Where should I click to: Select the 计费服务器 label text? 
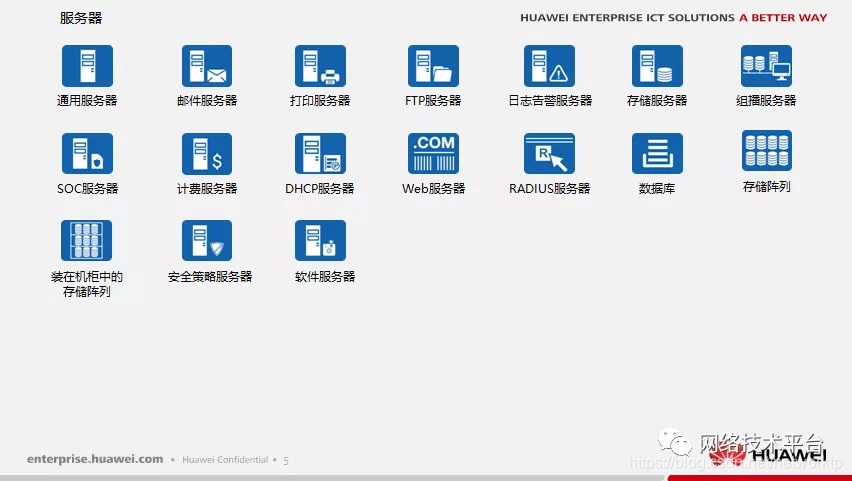[x=207, y=189]
